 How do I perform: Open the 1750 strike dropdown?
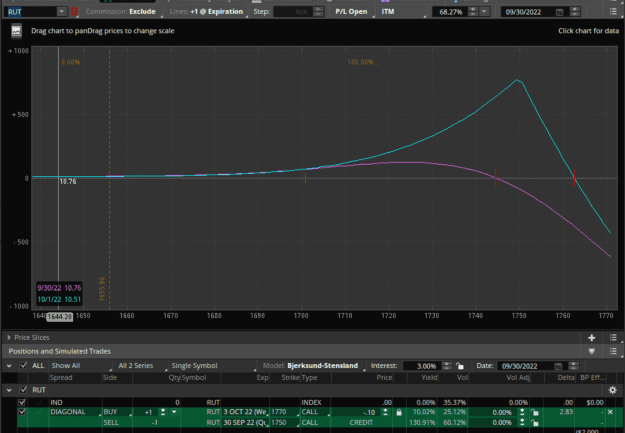tap(285, 422)
